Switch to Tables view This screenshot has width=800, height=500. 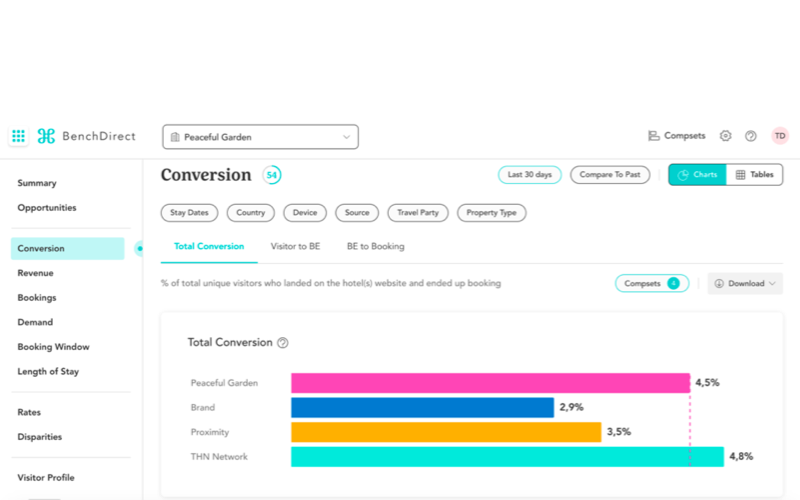754,175
